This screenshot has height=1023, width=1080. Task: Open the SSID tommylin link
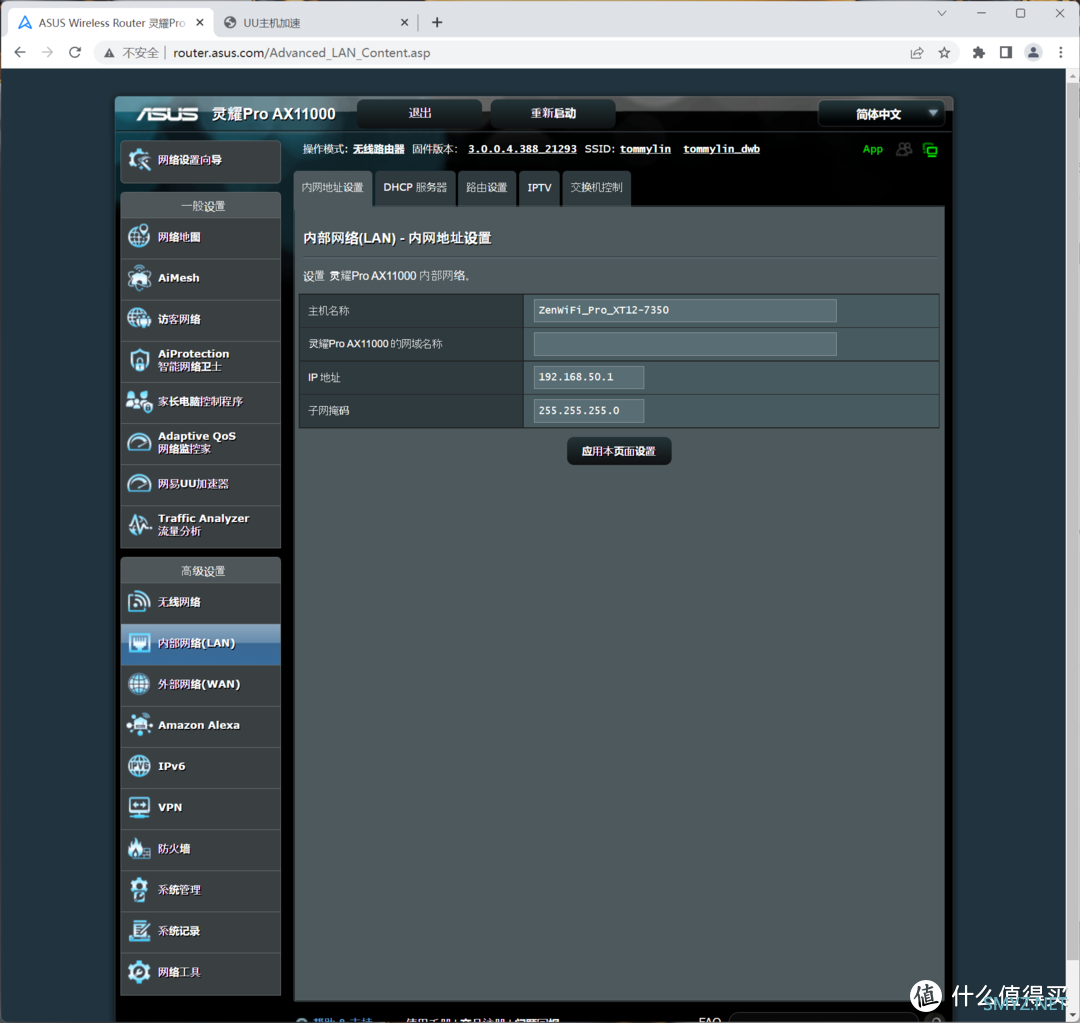[645, 149]
